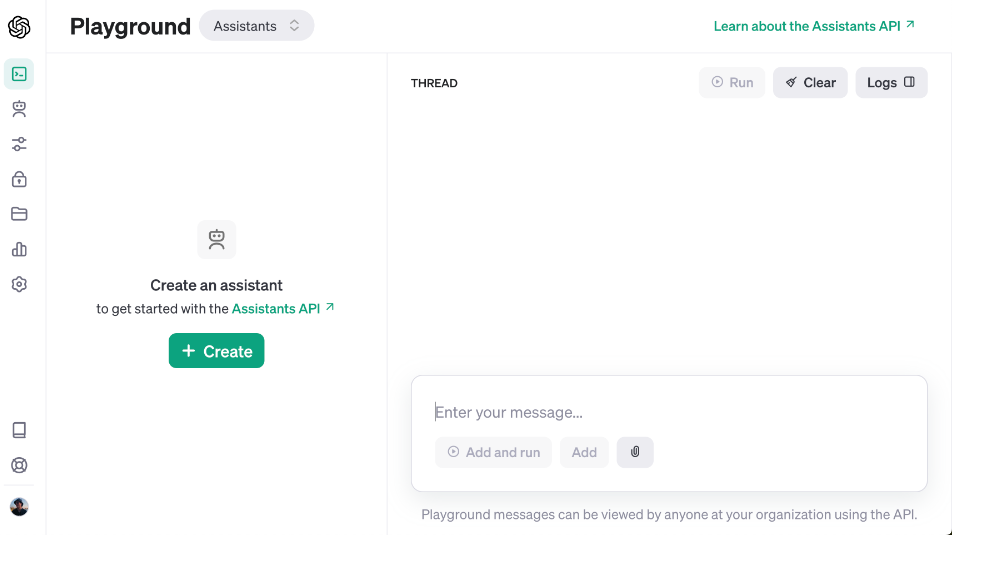The height and width of the screenshot is (577, 986).
Task: Expand the Assistants mode dropdown
Action: point(256,26)
